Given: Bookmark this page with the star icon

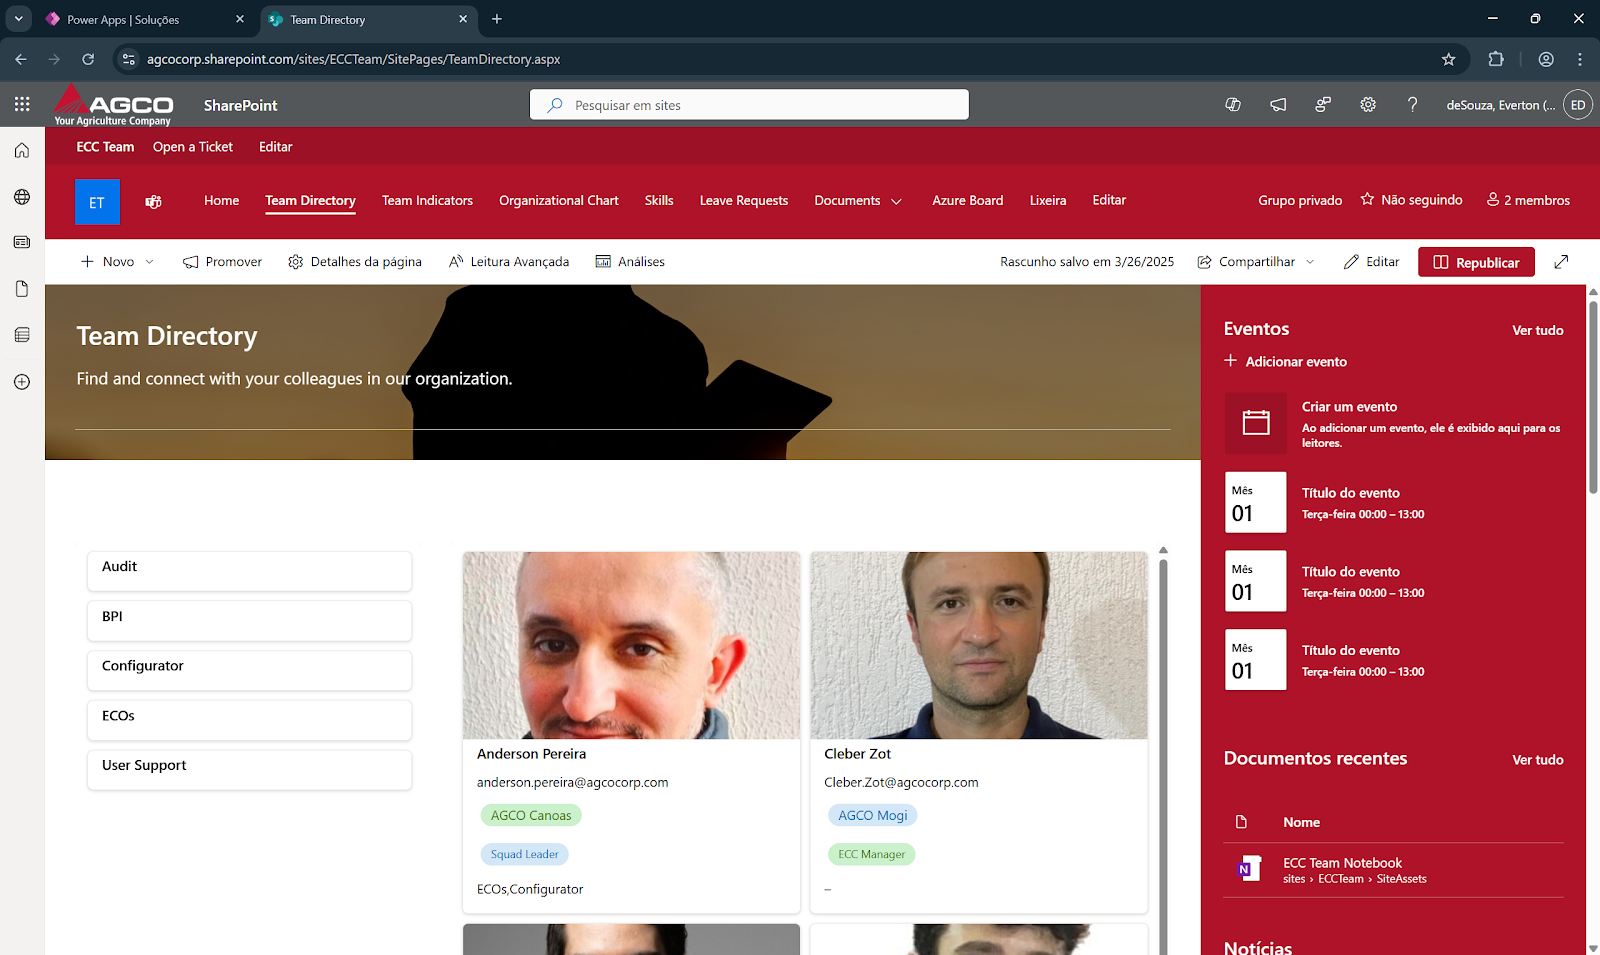Looking at the screenshot, I should tap(1448, 59).
